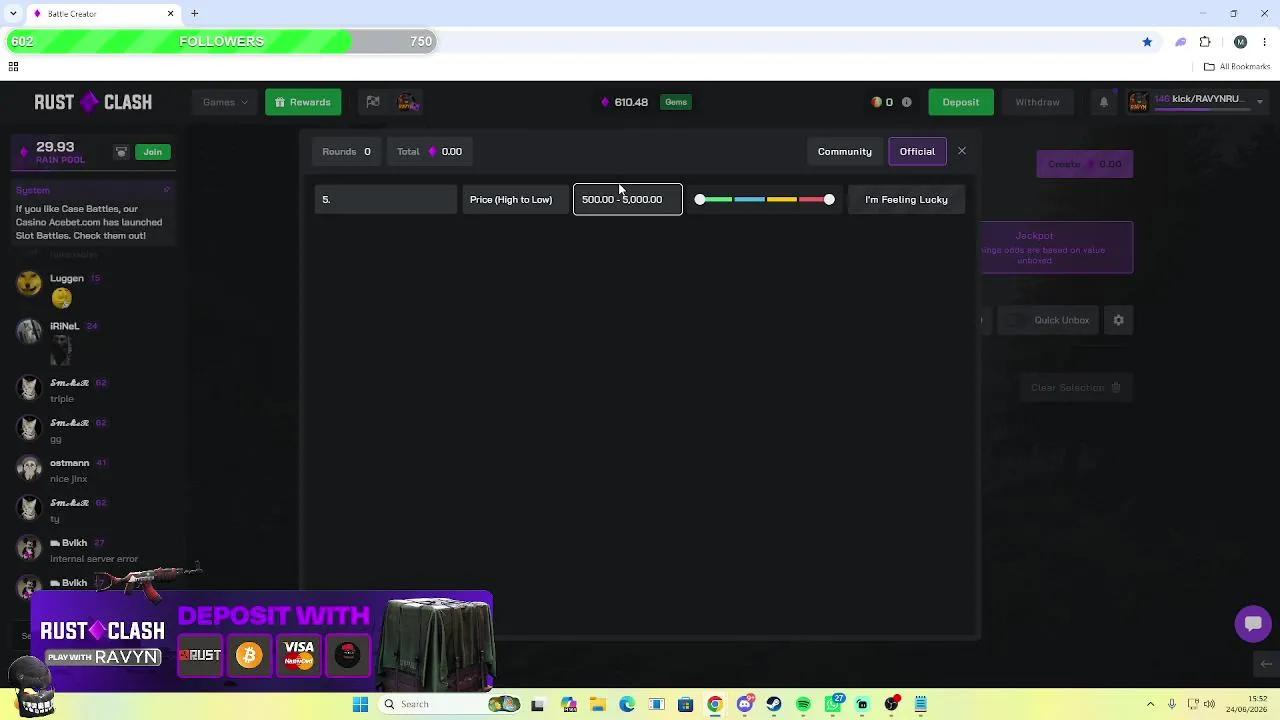Click the Create battle button
The image size is (1280, 720).
tap(1084, 164)
